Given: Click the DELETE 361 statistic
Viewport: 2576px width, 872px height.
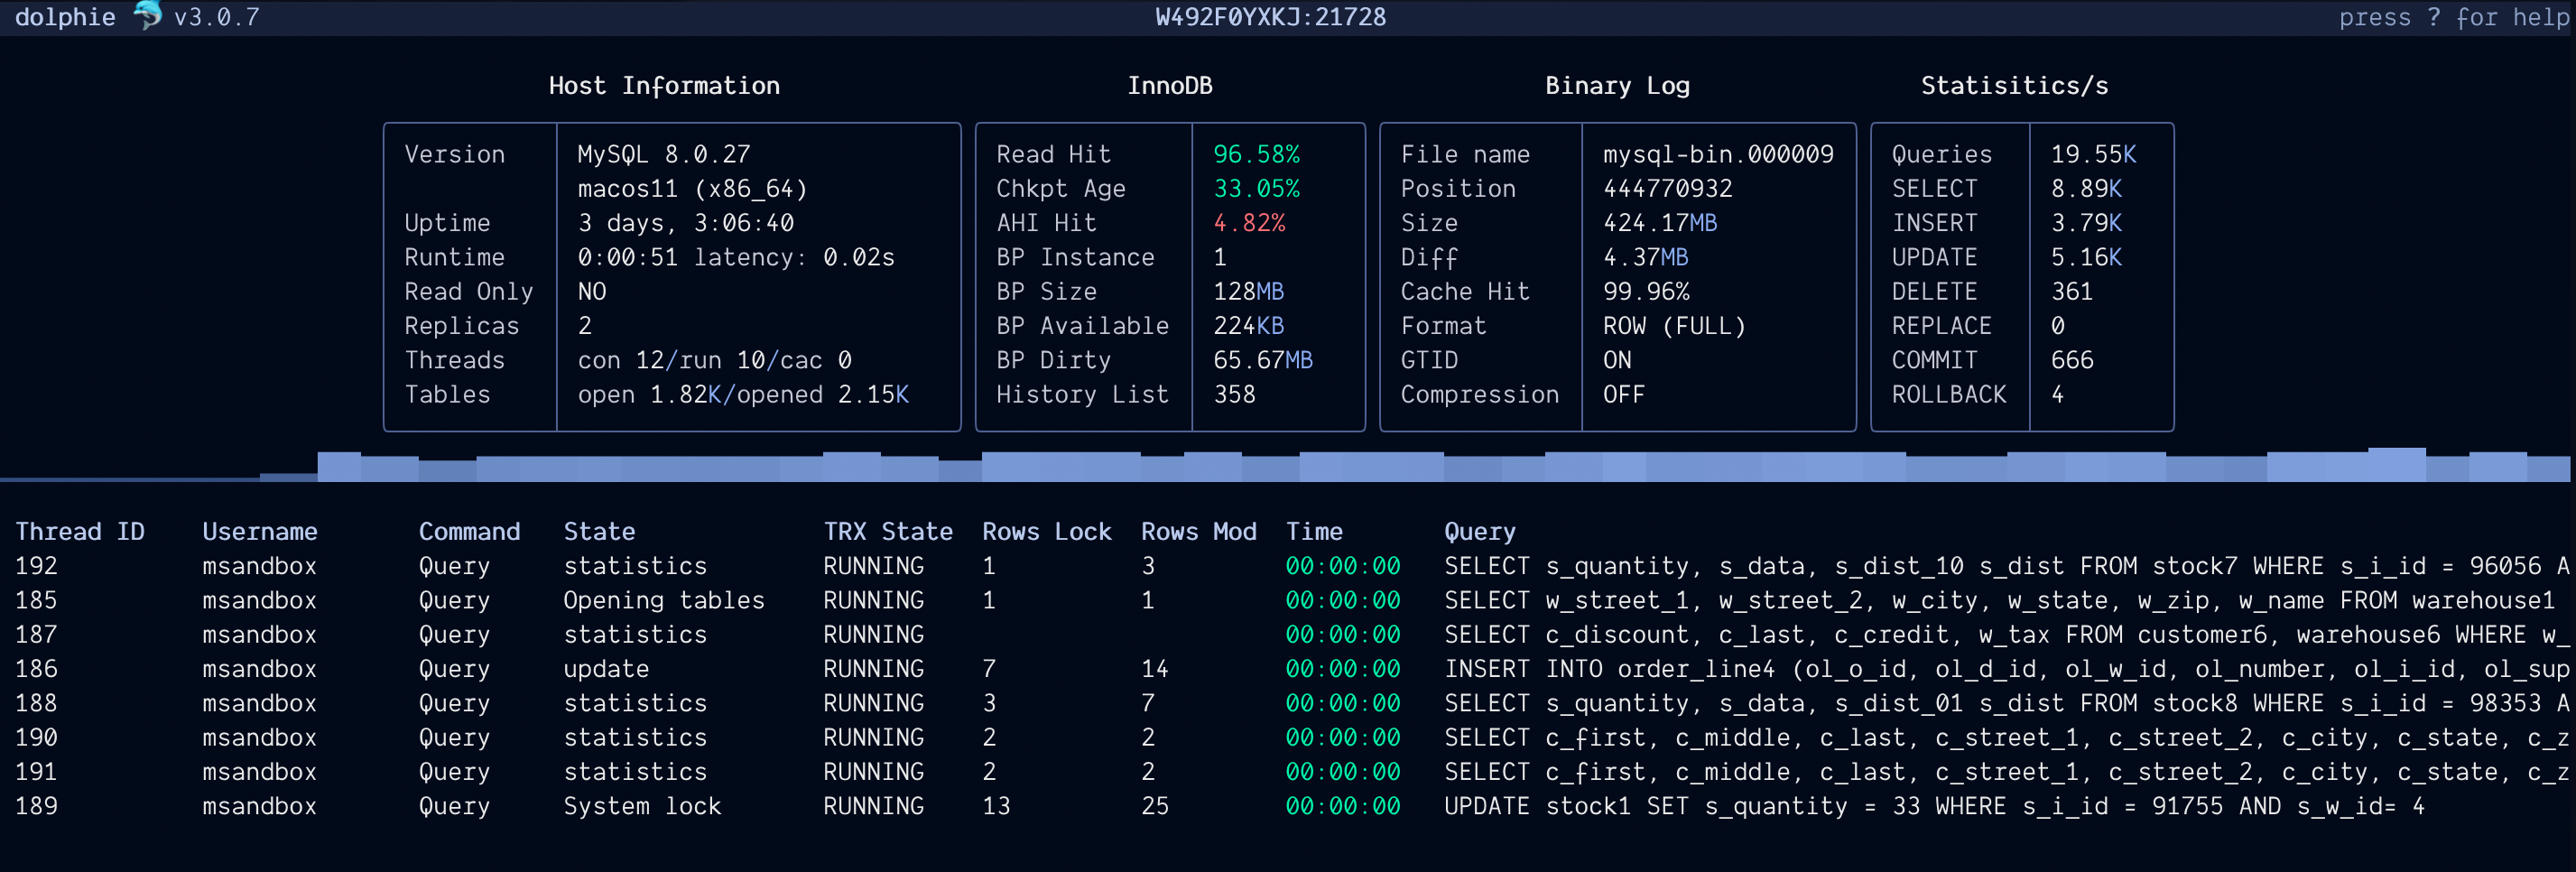Looking at the screenshot, I should coord(2071,291).
